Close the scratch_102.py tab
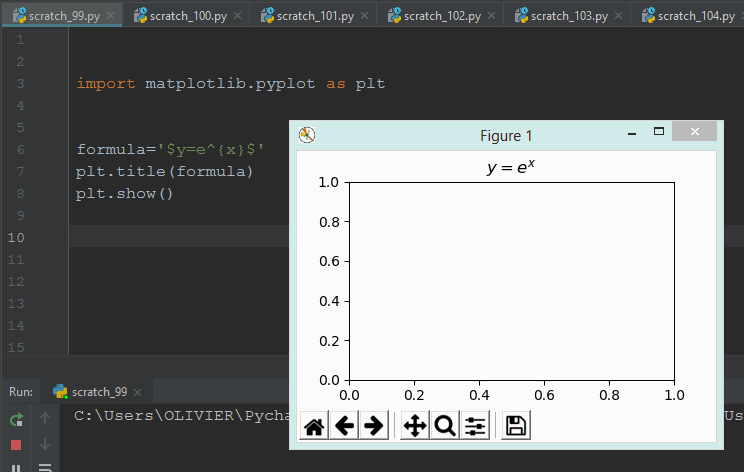Image resolution: width=744 pixels, height=472 pixels. (492, 16)
